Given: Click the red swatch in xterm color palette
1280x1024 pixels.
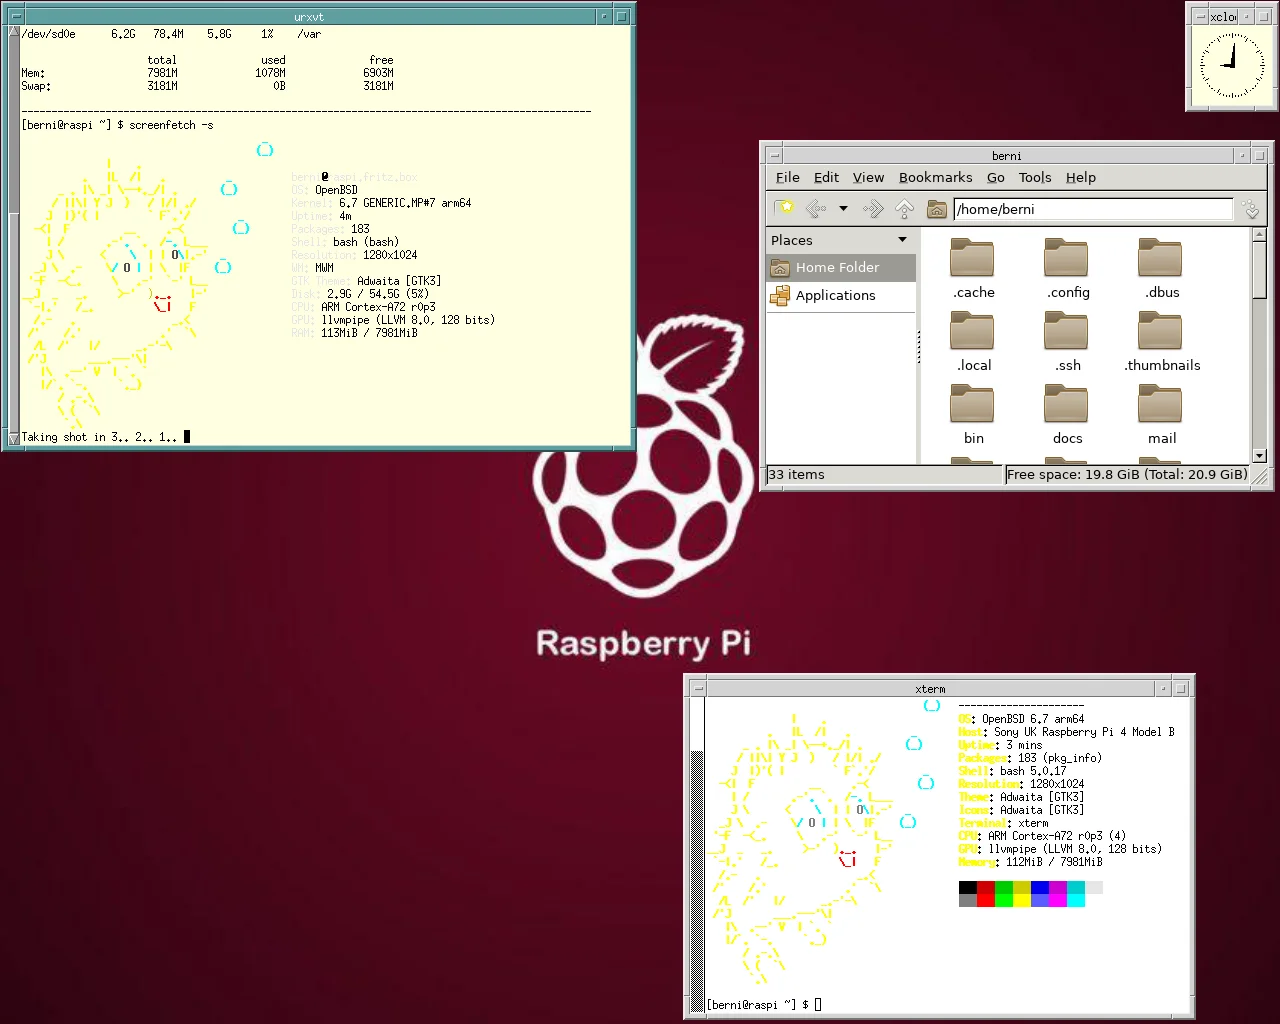Looking at the screenshot, I should point(986,887).
